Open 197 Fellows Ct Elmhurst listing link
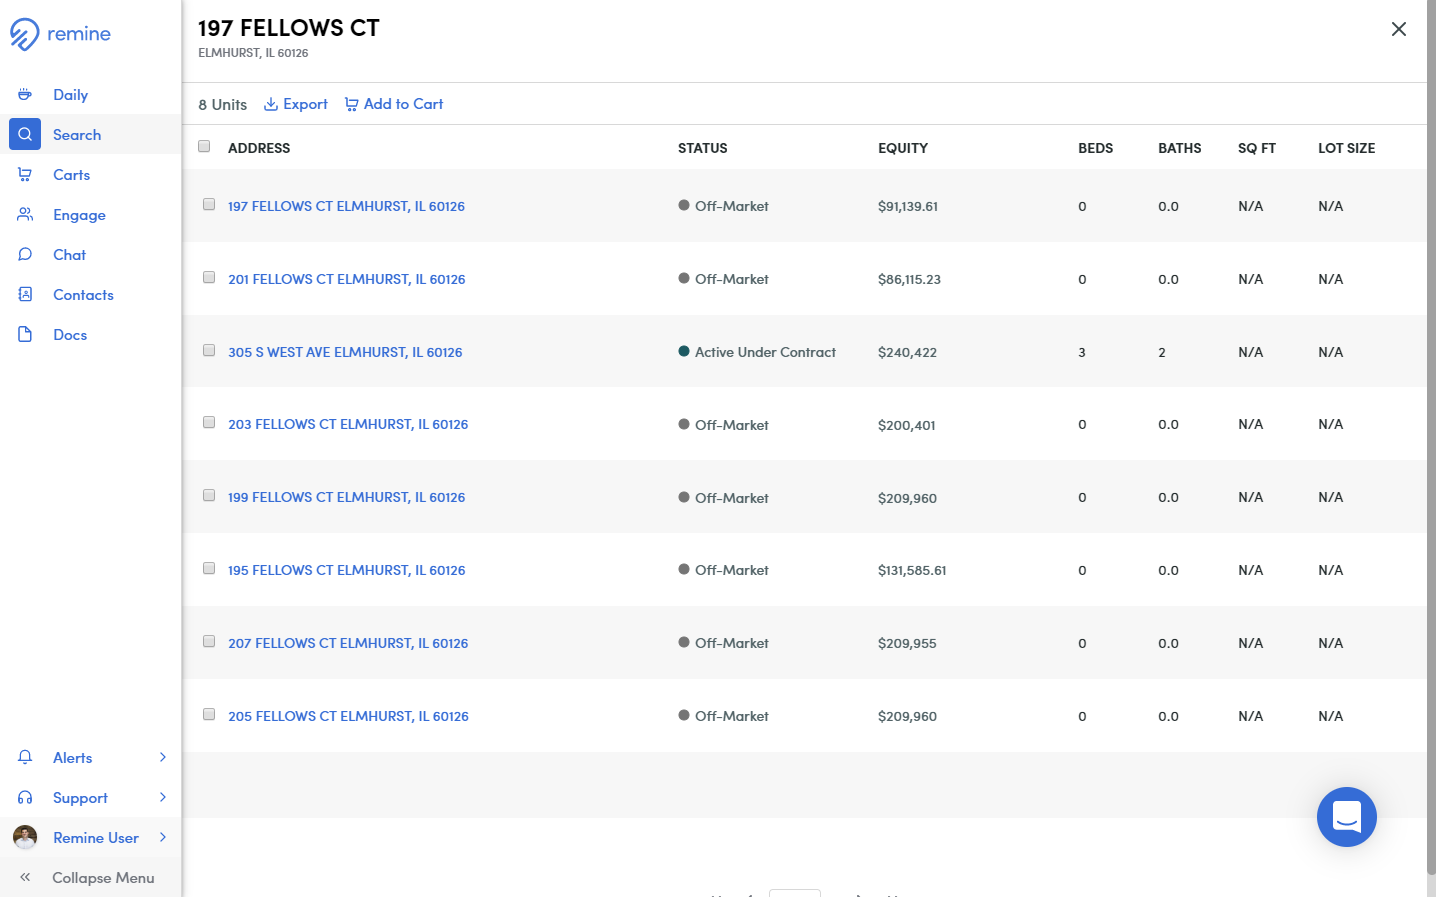Screen dimensions: 1436x897 tap(346, 206)
